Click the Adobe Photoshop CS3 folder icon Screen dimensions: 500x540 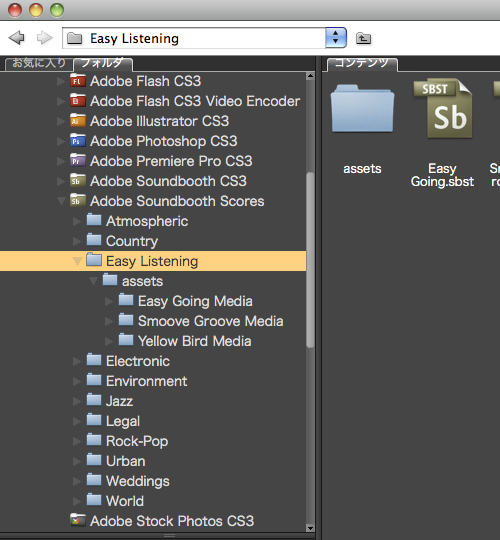click(77, 141)
